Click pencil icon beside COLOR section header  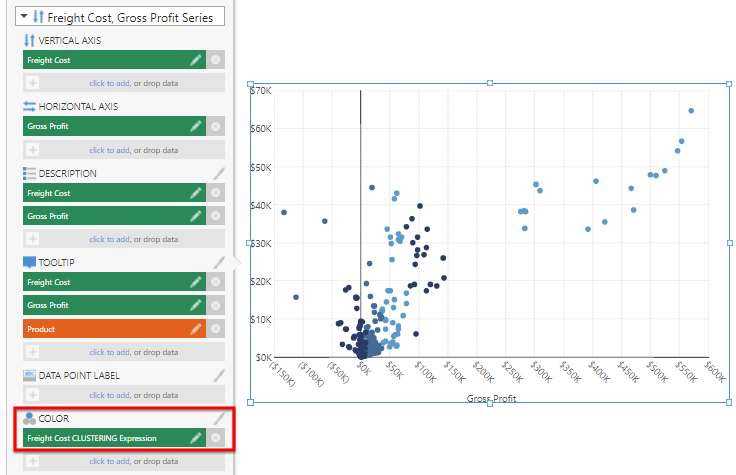[219, 419]
